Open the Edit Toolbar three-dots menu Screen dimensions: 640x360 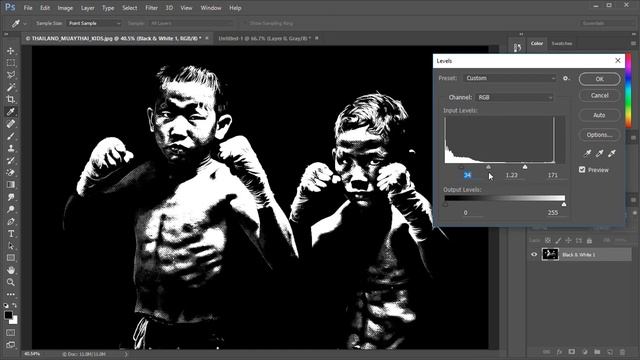[x=11, y=294]
